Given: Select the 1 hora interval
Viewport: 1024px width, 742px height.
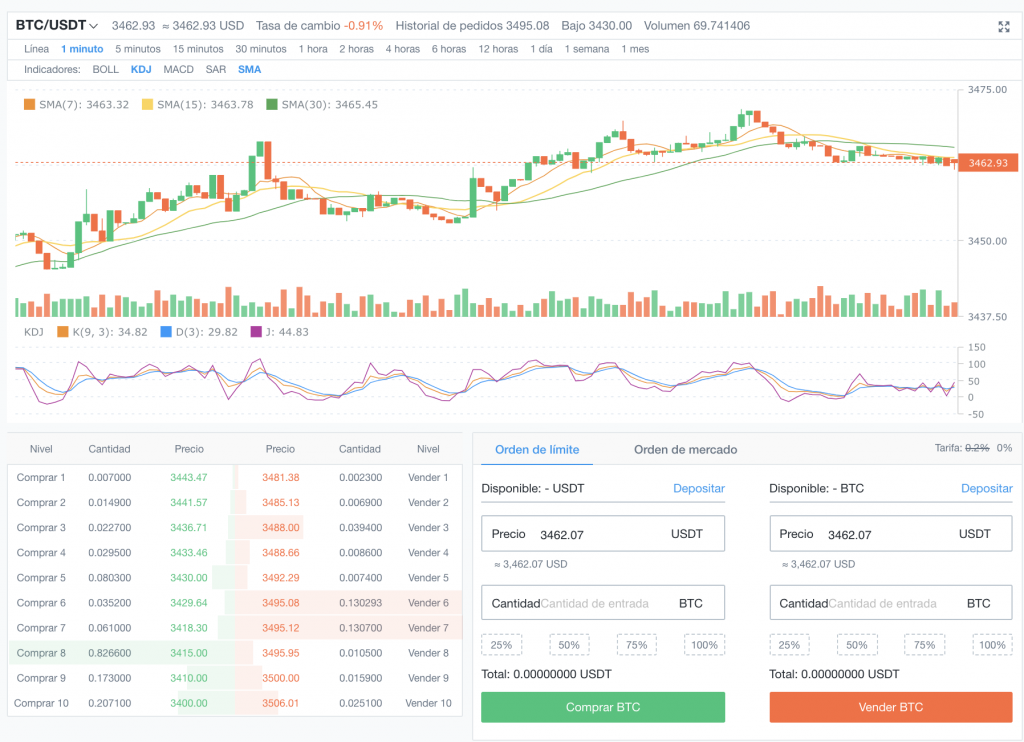Looking at the screenshot, I should [x=313, y=49].
